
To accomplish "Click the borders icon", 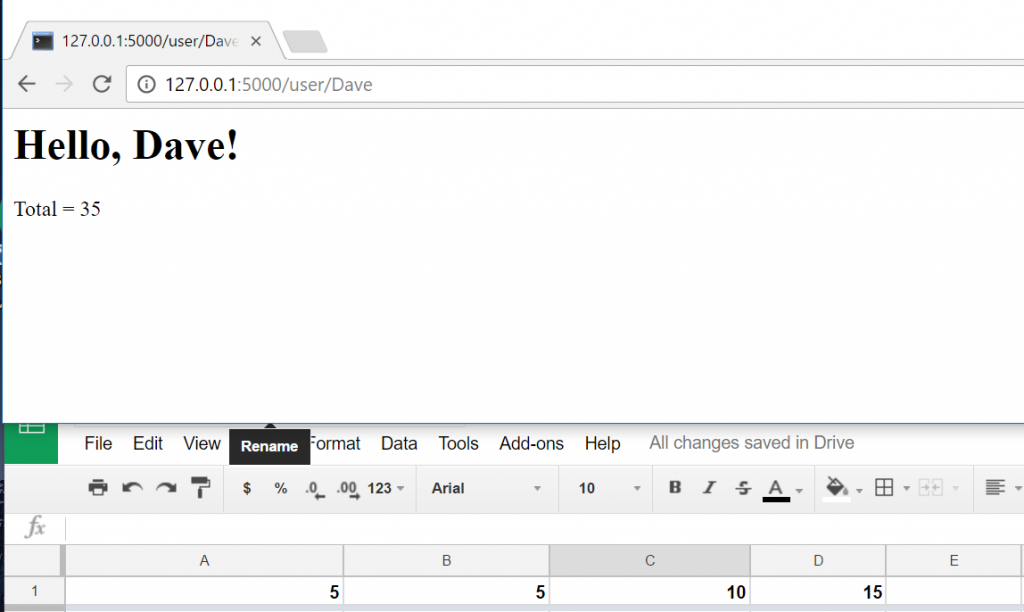I will [884, 487].
